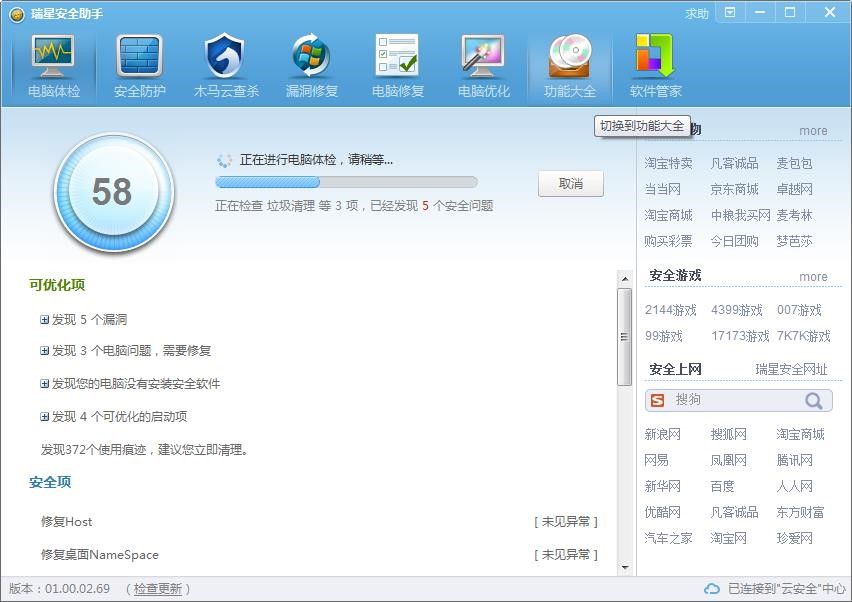
Task: Open the 梦芭莎 link
Action: [794, 241]
